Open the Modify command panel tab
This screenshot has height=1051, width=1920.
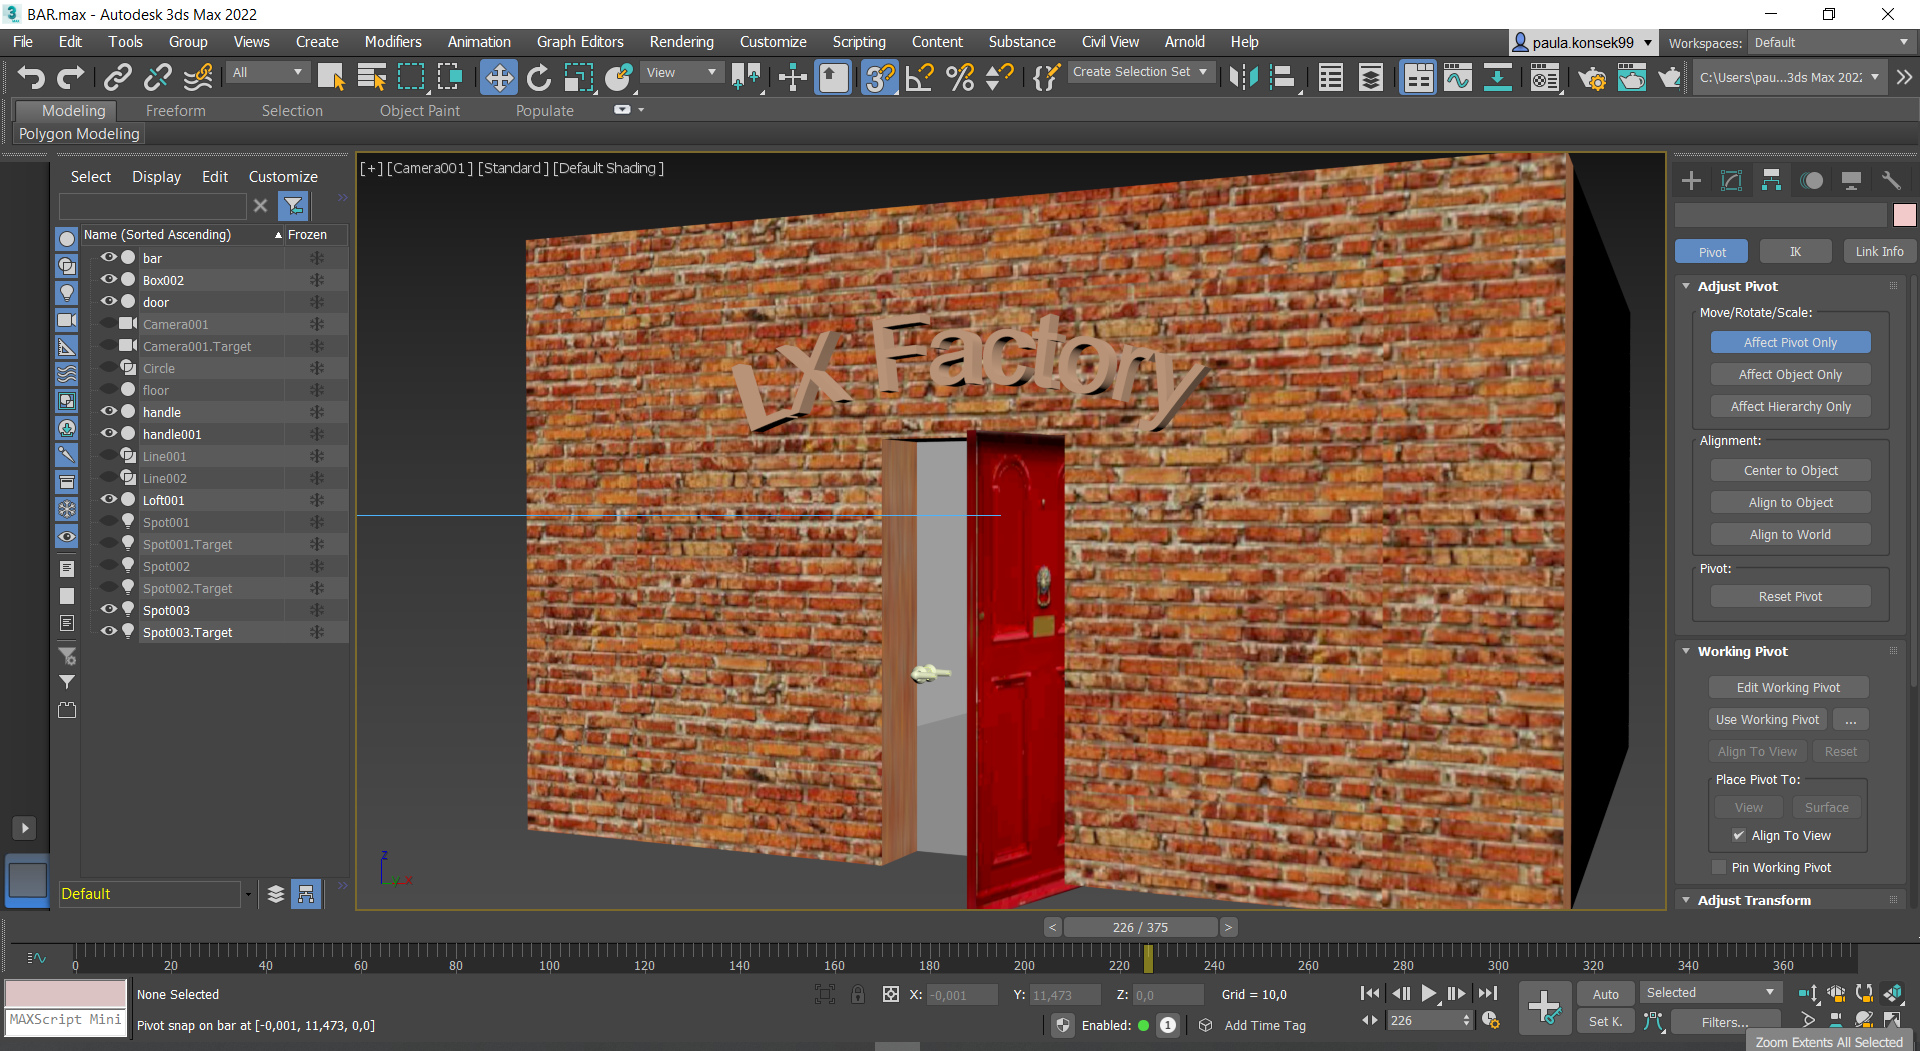(x=1731, y=180)
